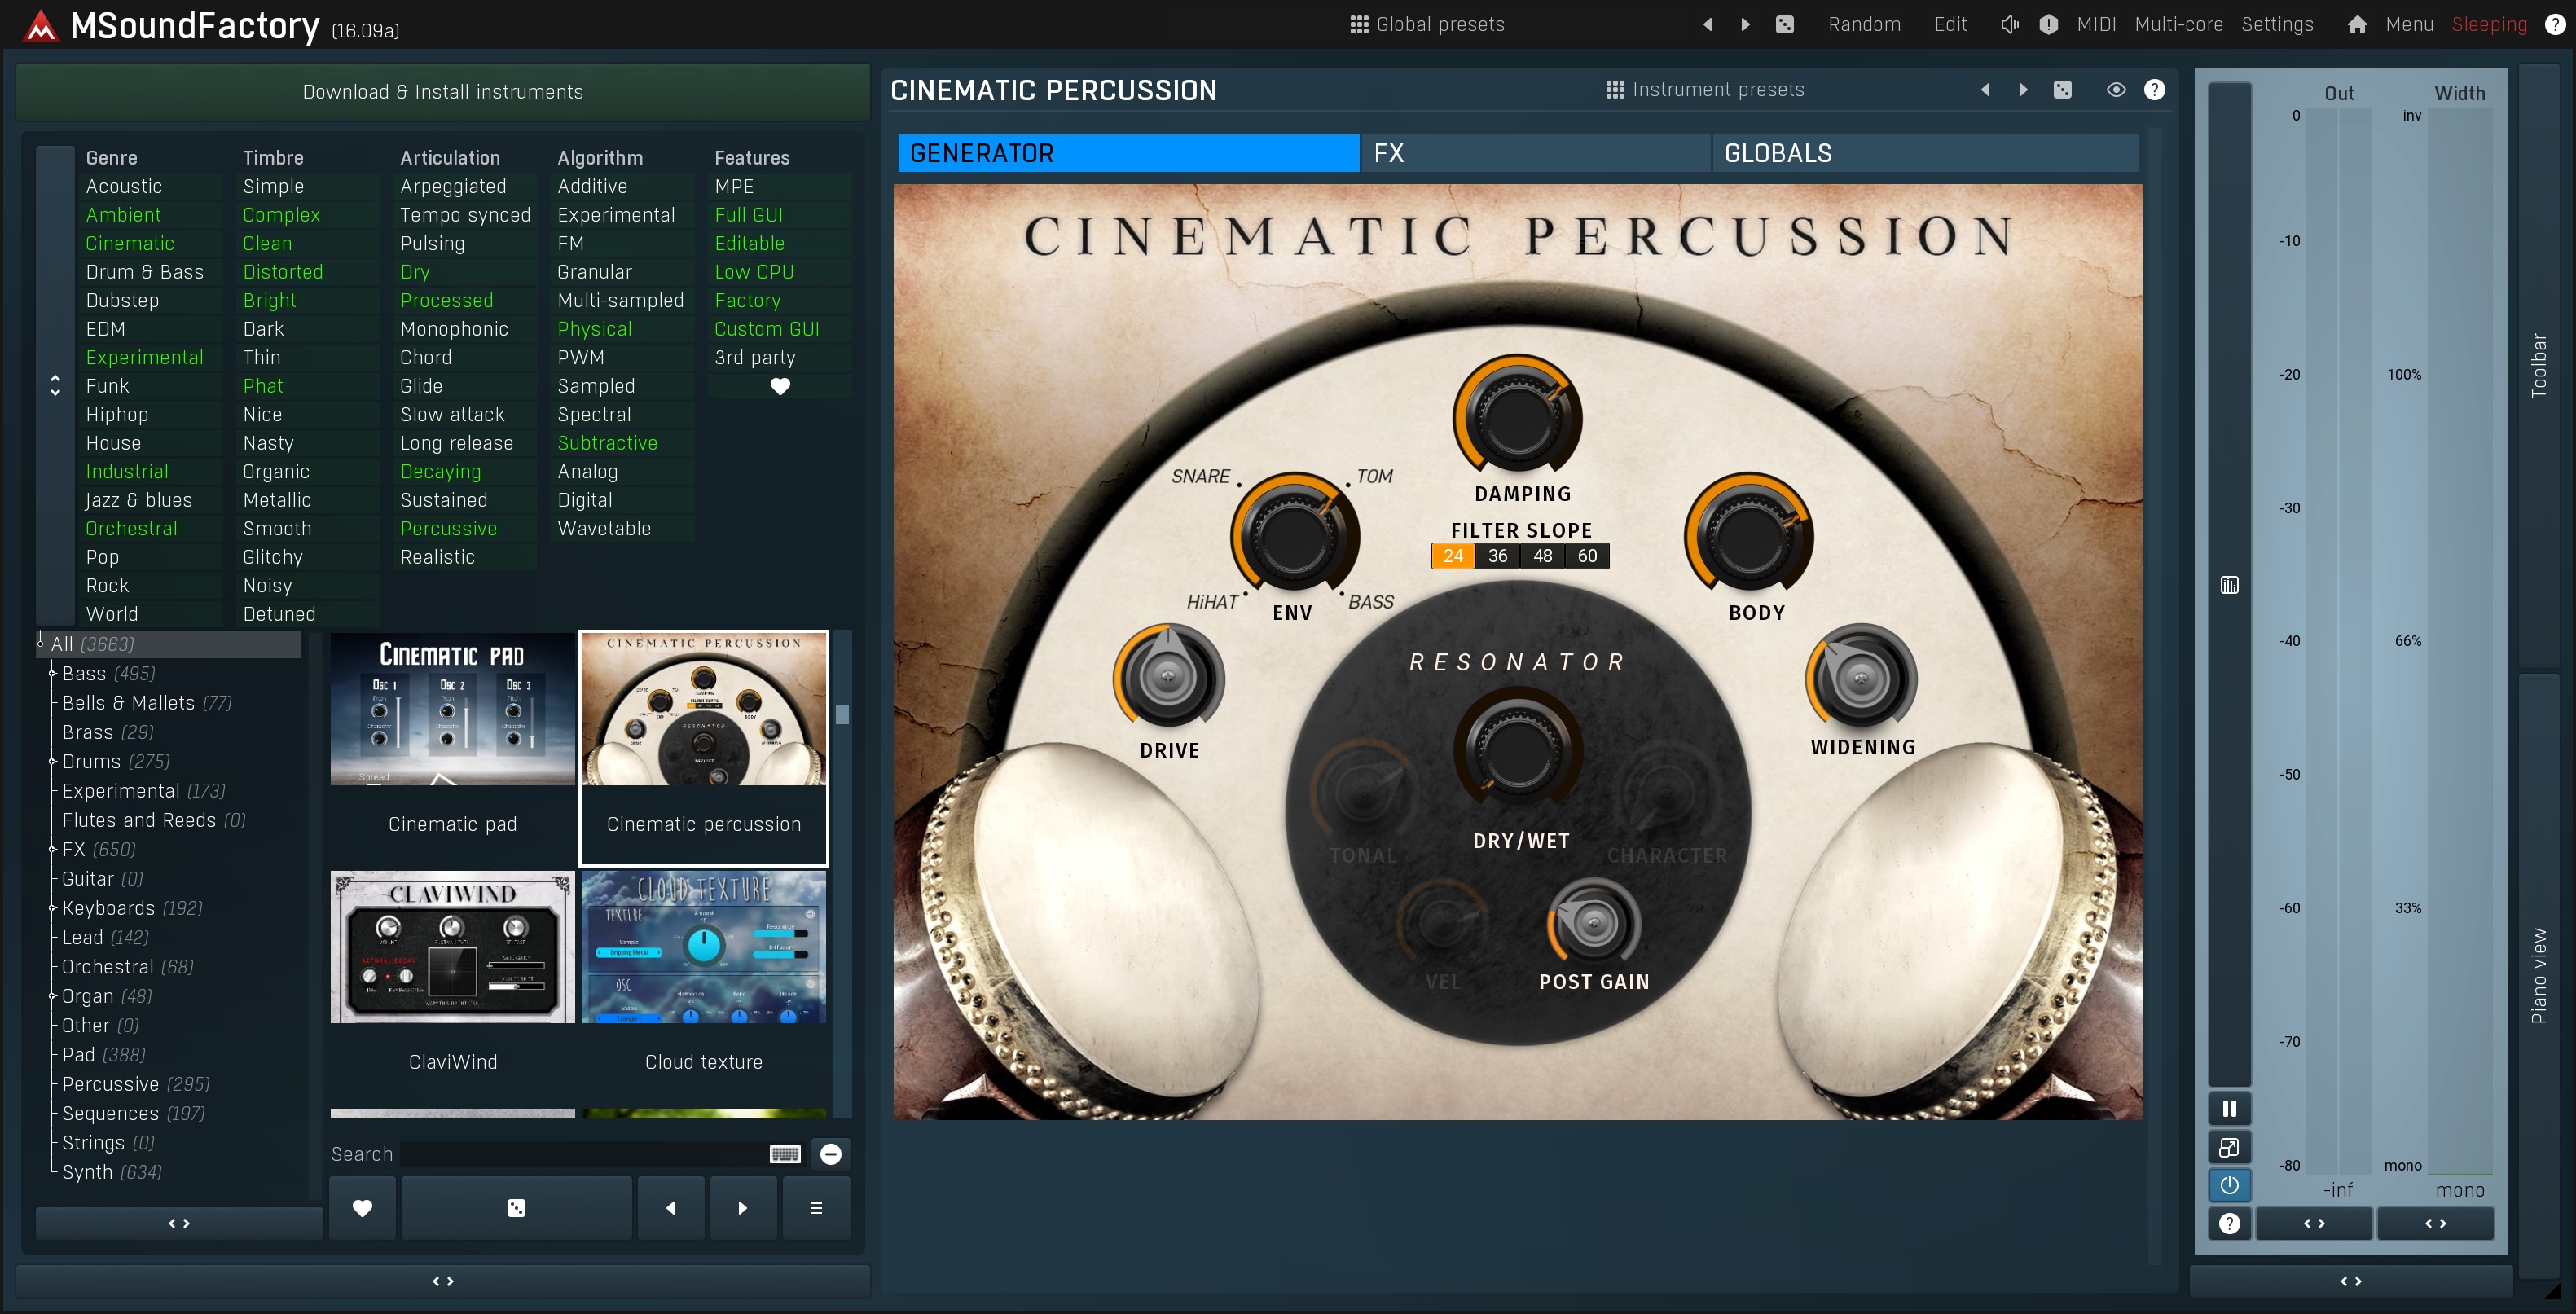Select previous instrument preset arrow
This screenshot has width=2576, height=1314.
1985,90
